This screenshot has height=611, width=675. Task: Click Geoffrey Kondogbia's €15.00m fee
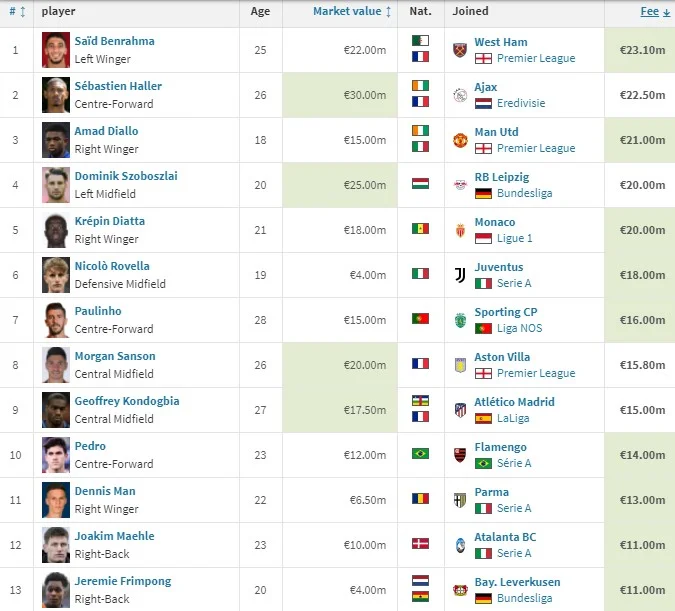(x=641, y=410)
